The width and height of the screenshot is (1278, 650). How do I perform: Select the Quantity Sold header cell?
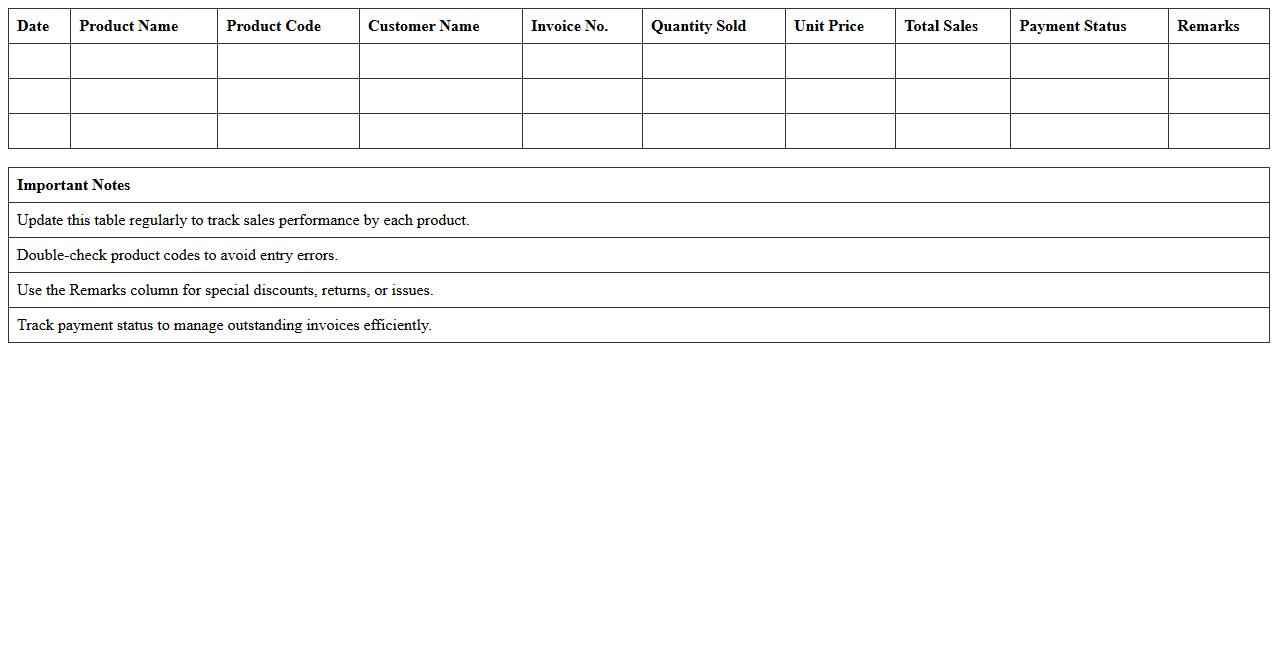click(698, 26)
